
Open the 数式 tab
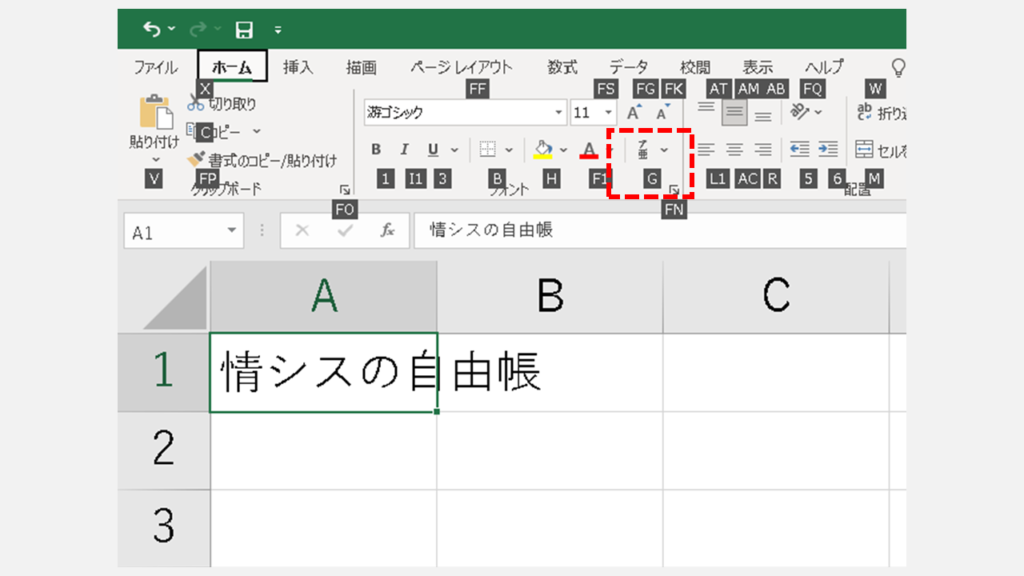[562, 67]
